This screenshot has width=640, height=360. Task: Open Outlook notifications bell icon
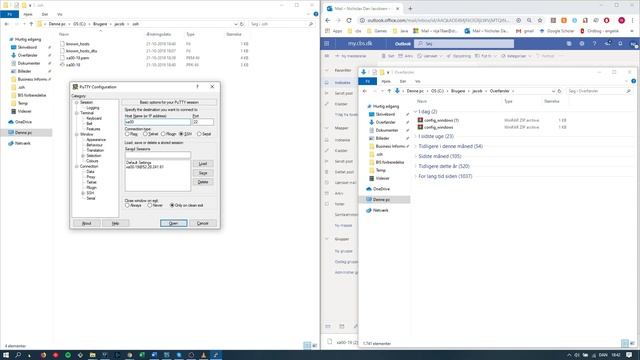coord(620,44)
